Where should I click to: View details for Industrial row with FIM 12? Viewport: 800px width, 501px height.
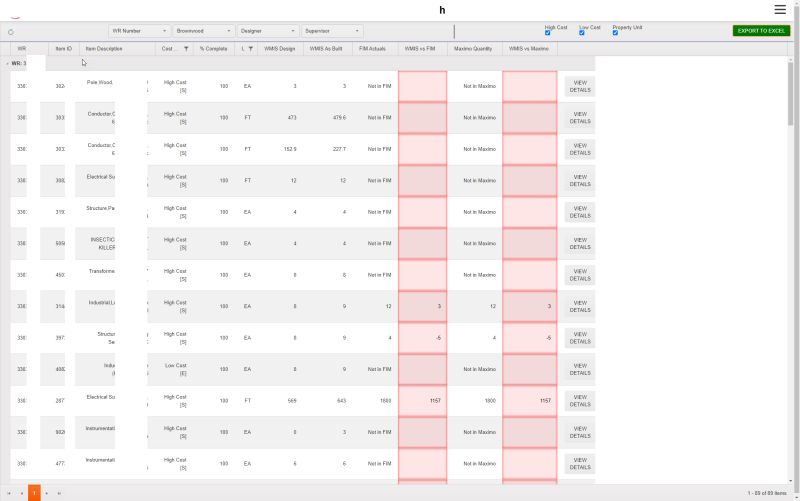[580, 307]
